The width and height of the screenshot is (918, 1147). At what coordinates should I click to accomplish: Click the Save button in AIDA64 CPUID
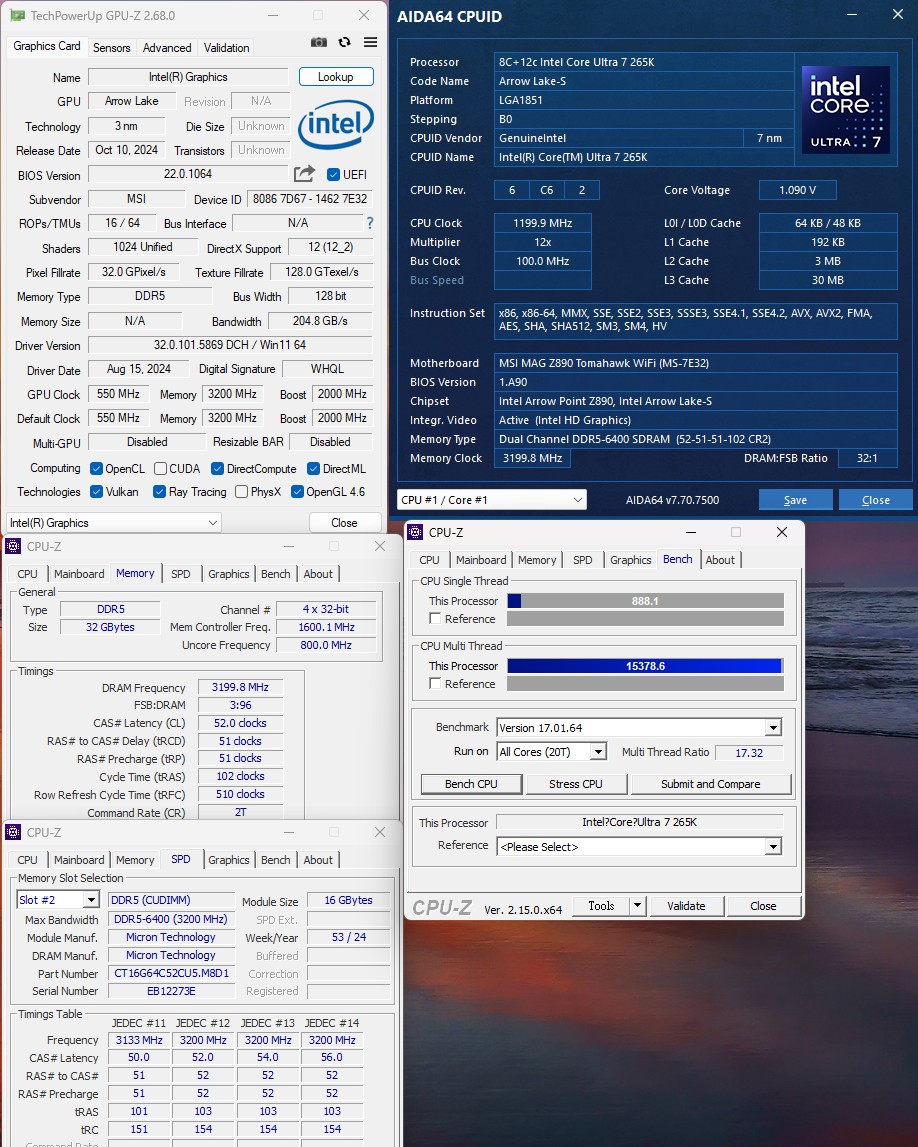(795, 500)
